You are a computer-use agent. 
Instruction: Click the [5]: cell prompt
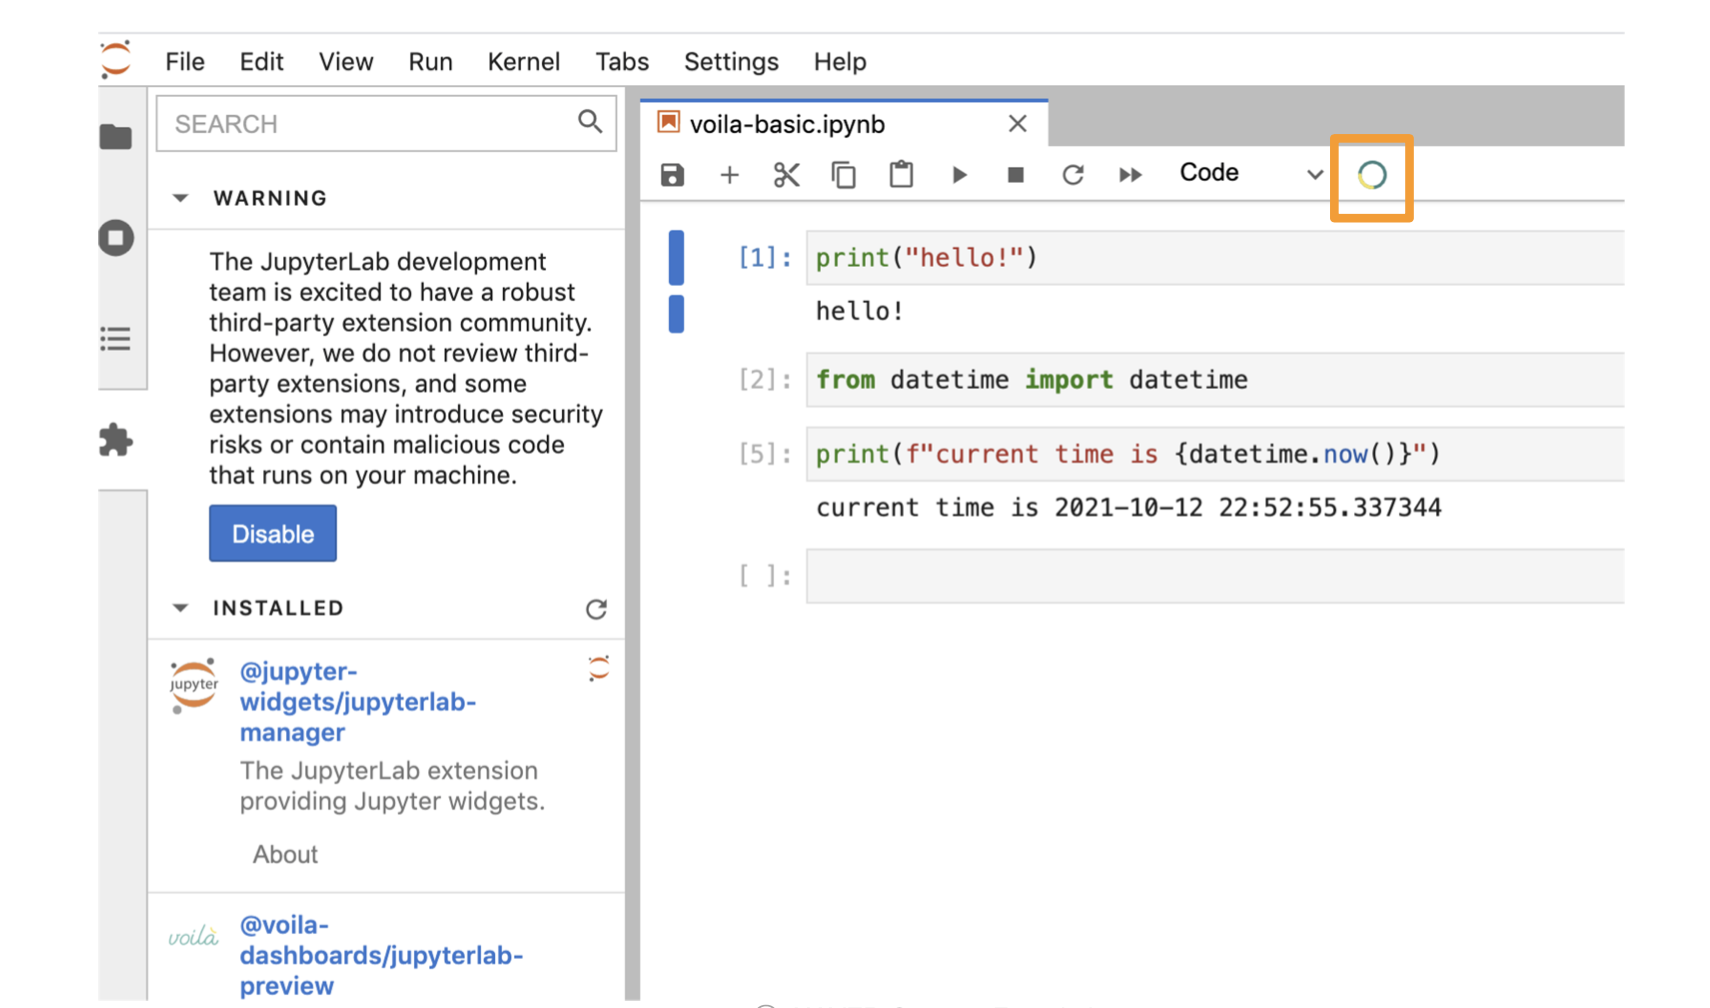pos(765,454)
